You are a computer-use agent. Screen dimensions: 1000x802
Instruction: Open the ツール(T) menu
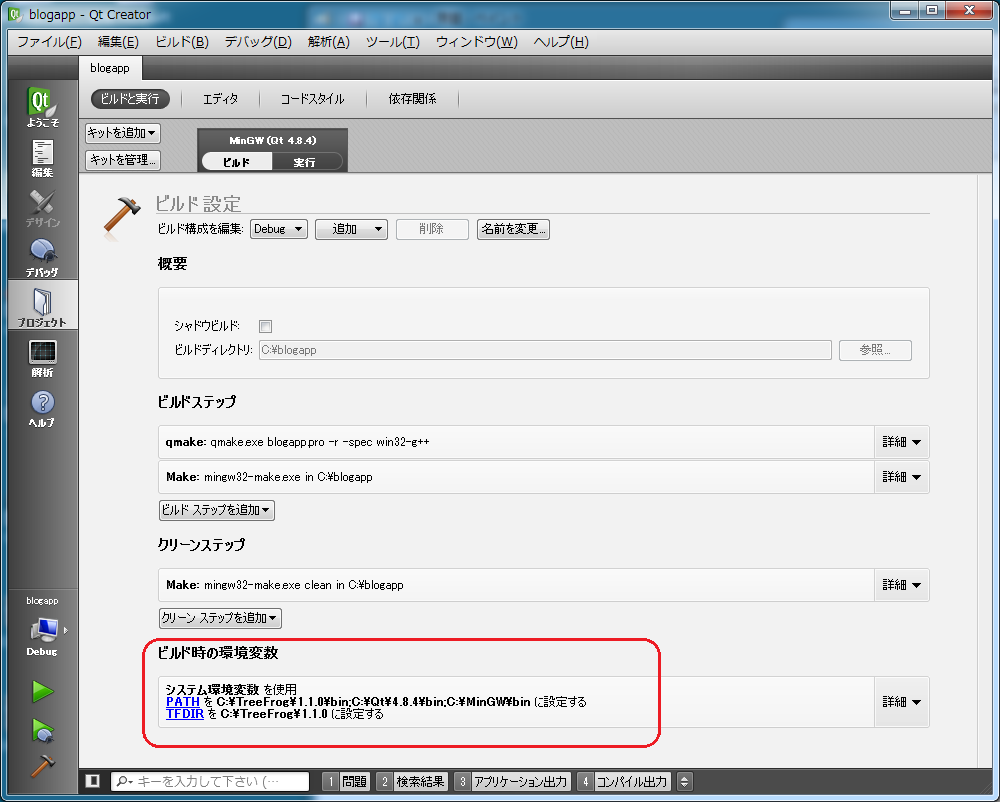(392, 42)
